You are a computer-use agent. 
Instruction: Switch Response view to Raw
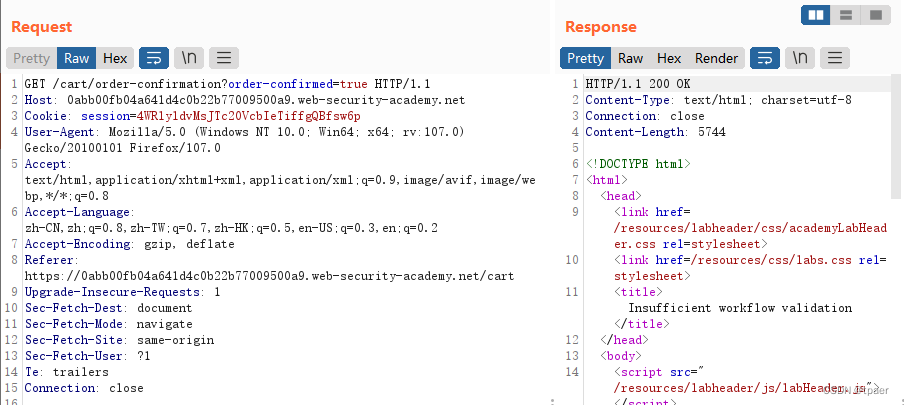630,58
